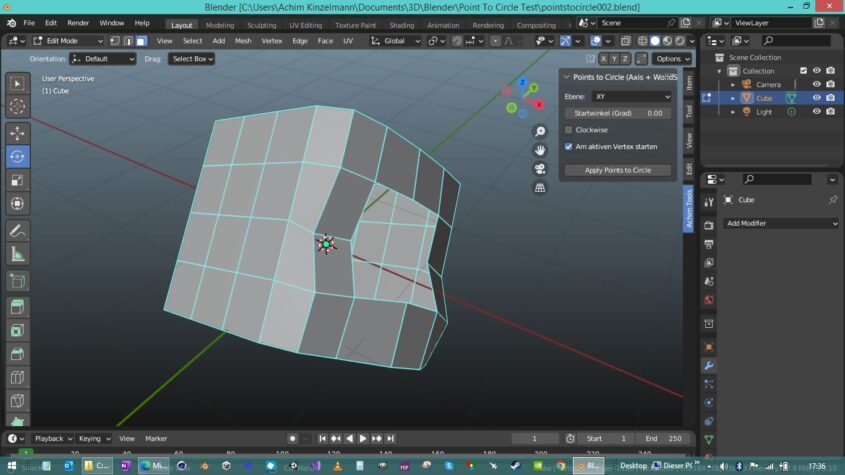The height and width of the screenshot is (475, 845).
Task: Open the Edit Mode dropdown
Action: 67,41
